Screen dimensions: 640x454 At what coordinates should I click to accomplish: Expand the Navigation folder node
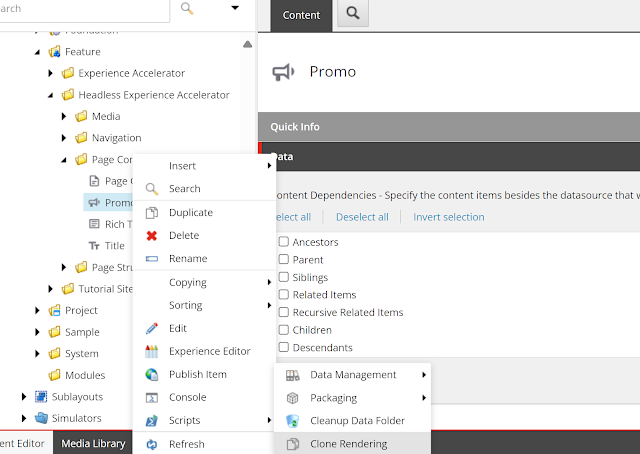pyautogui.click(x=64, y=138)
